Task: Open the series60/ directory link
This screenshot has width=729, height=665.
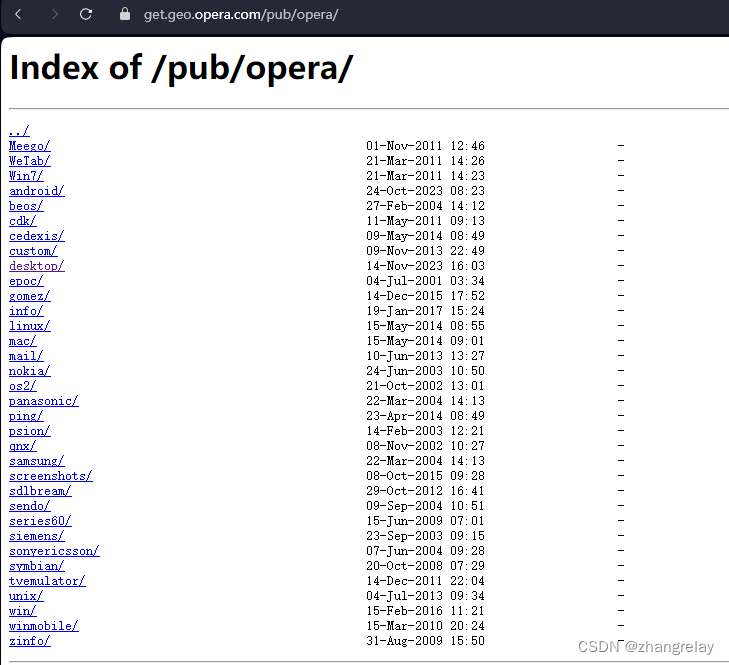Action: pos(40,521)
